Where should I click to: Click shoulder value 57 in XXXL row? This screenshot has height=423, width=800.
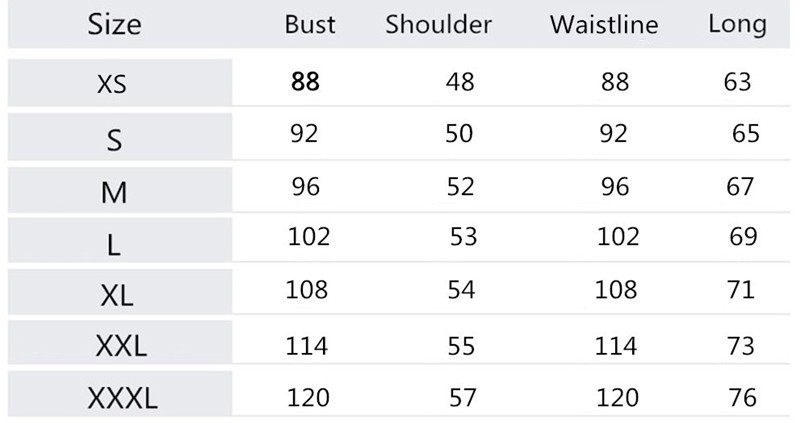463,398
